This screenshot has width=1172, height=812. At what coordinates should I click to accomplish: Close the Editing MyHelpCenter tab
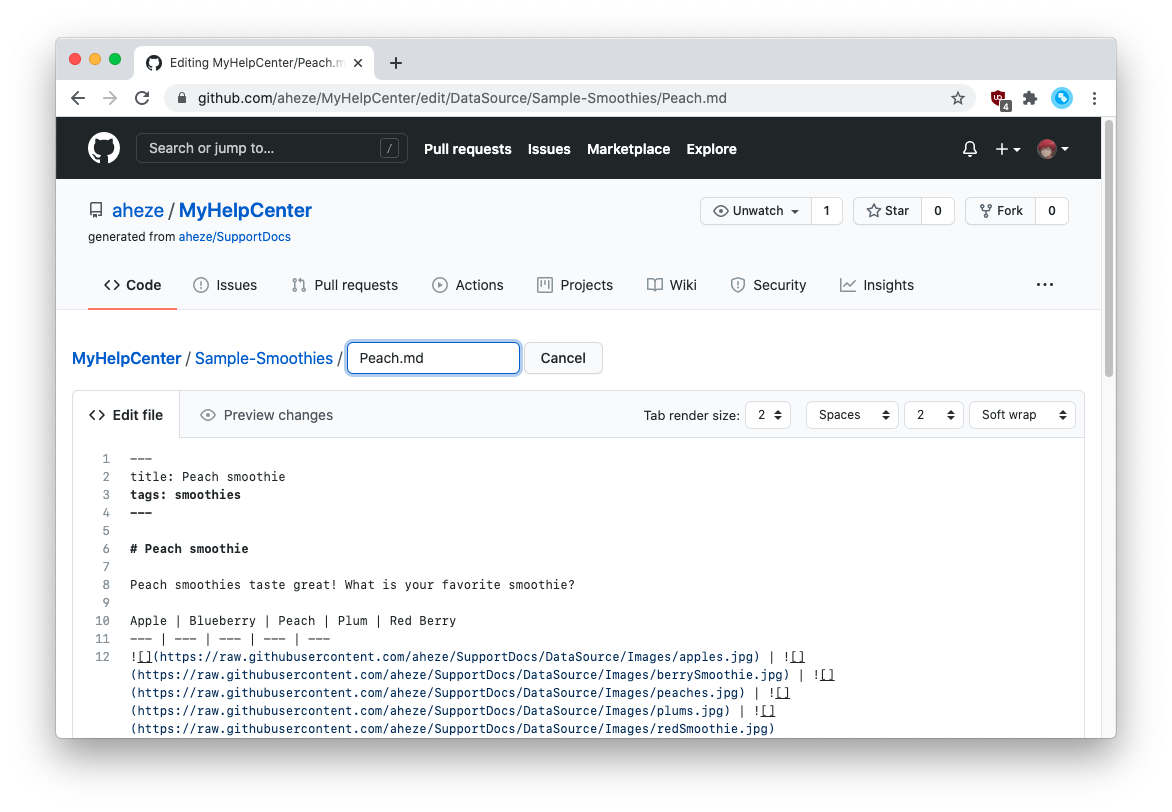point(358,63)
